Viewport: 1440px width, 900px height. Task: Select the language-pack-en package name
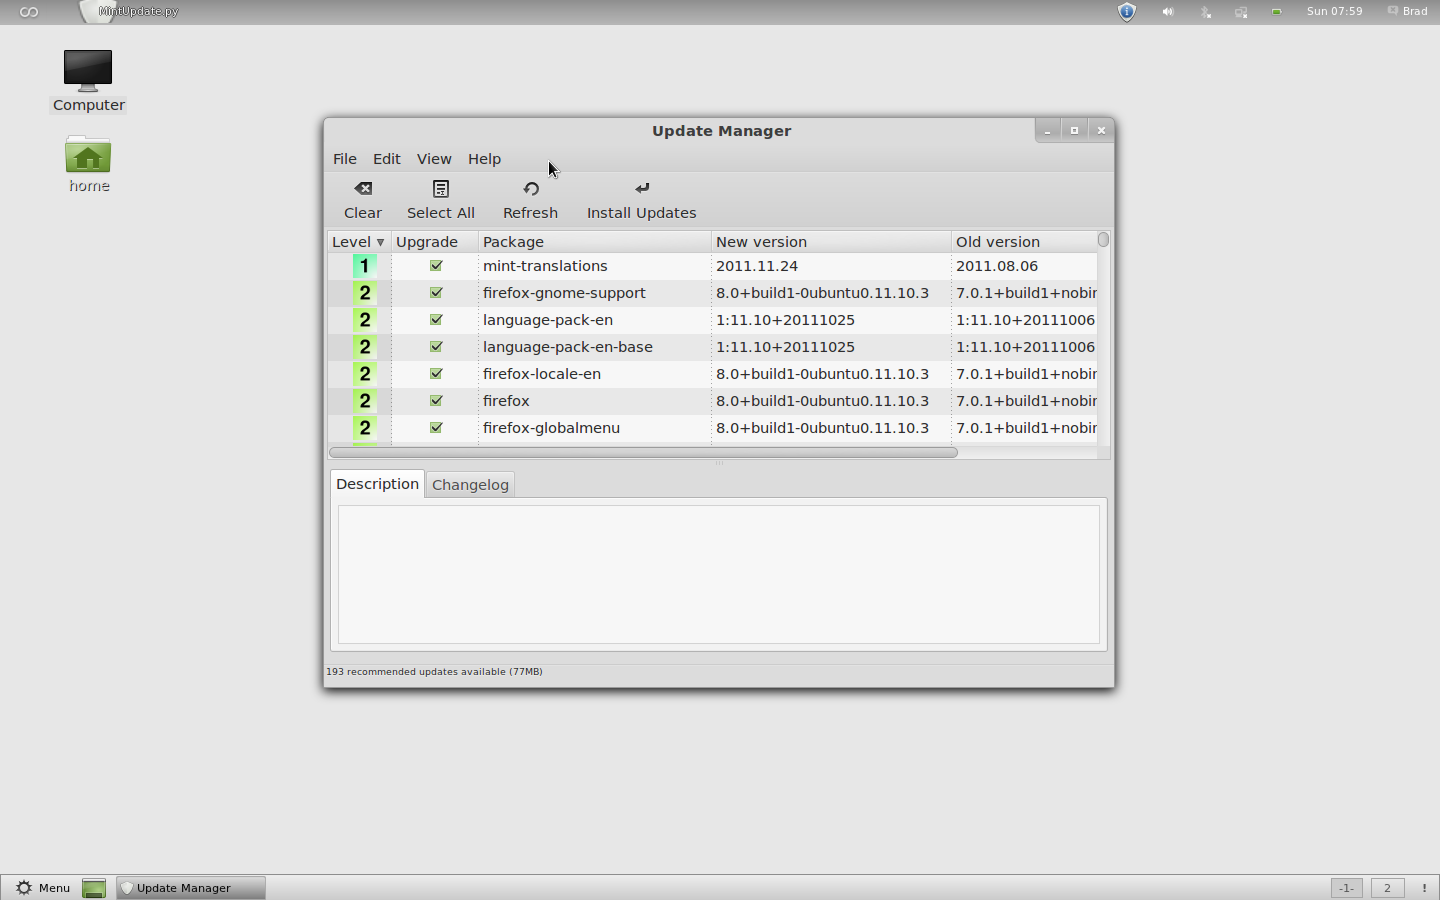coord(548,320)
